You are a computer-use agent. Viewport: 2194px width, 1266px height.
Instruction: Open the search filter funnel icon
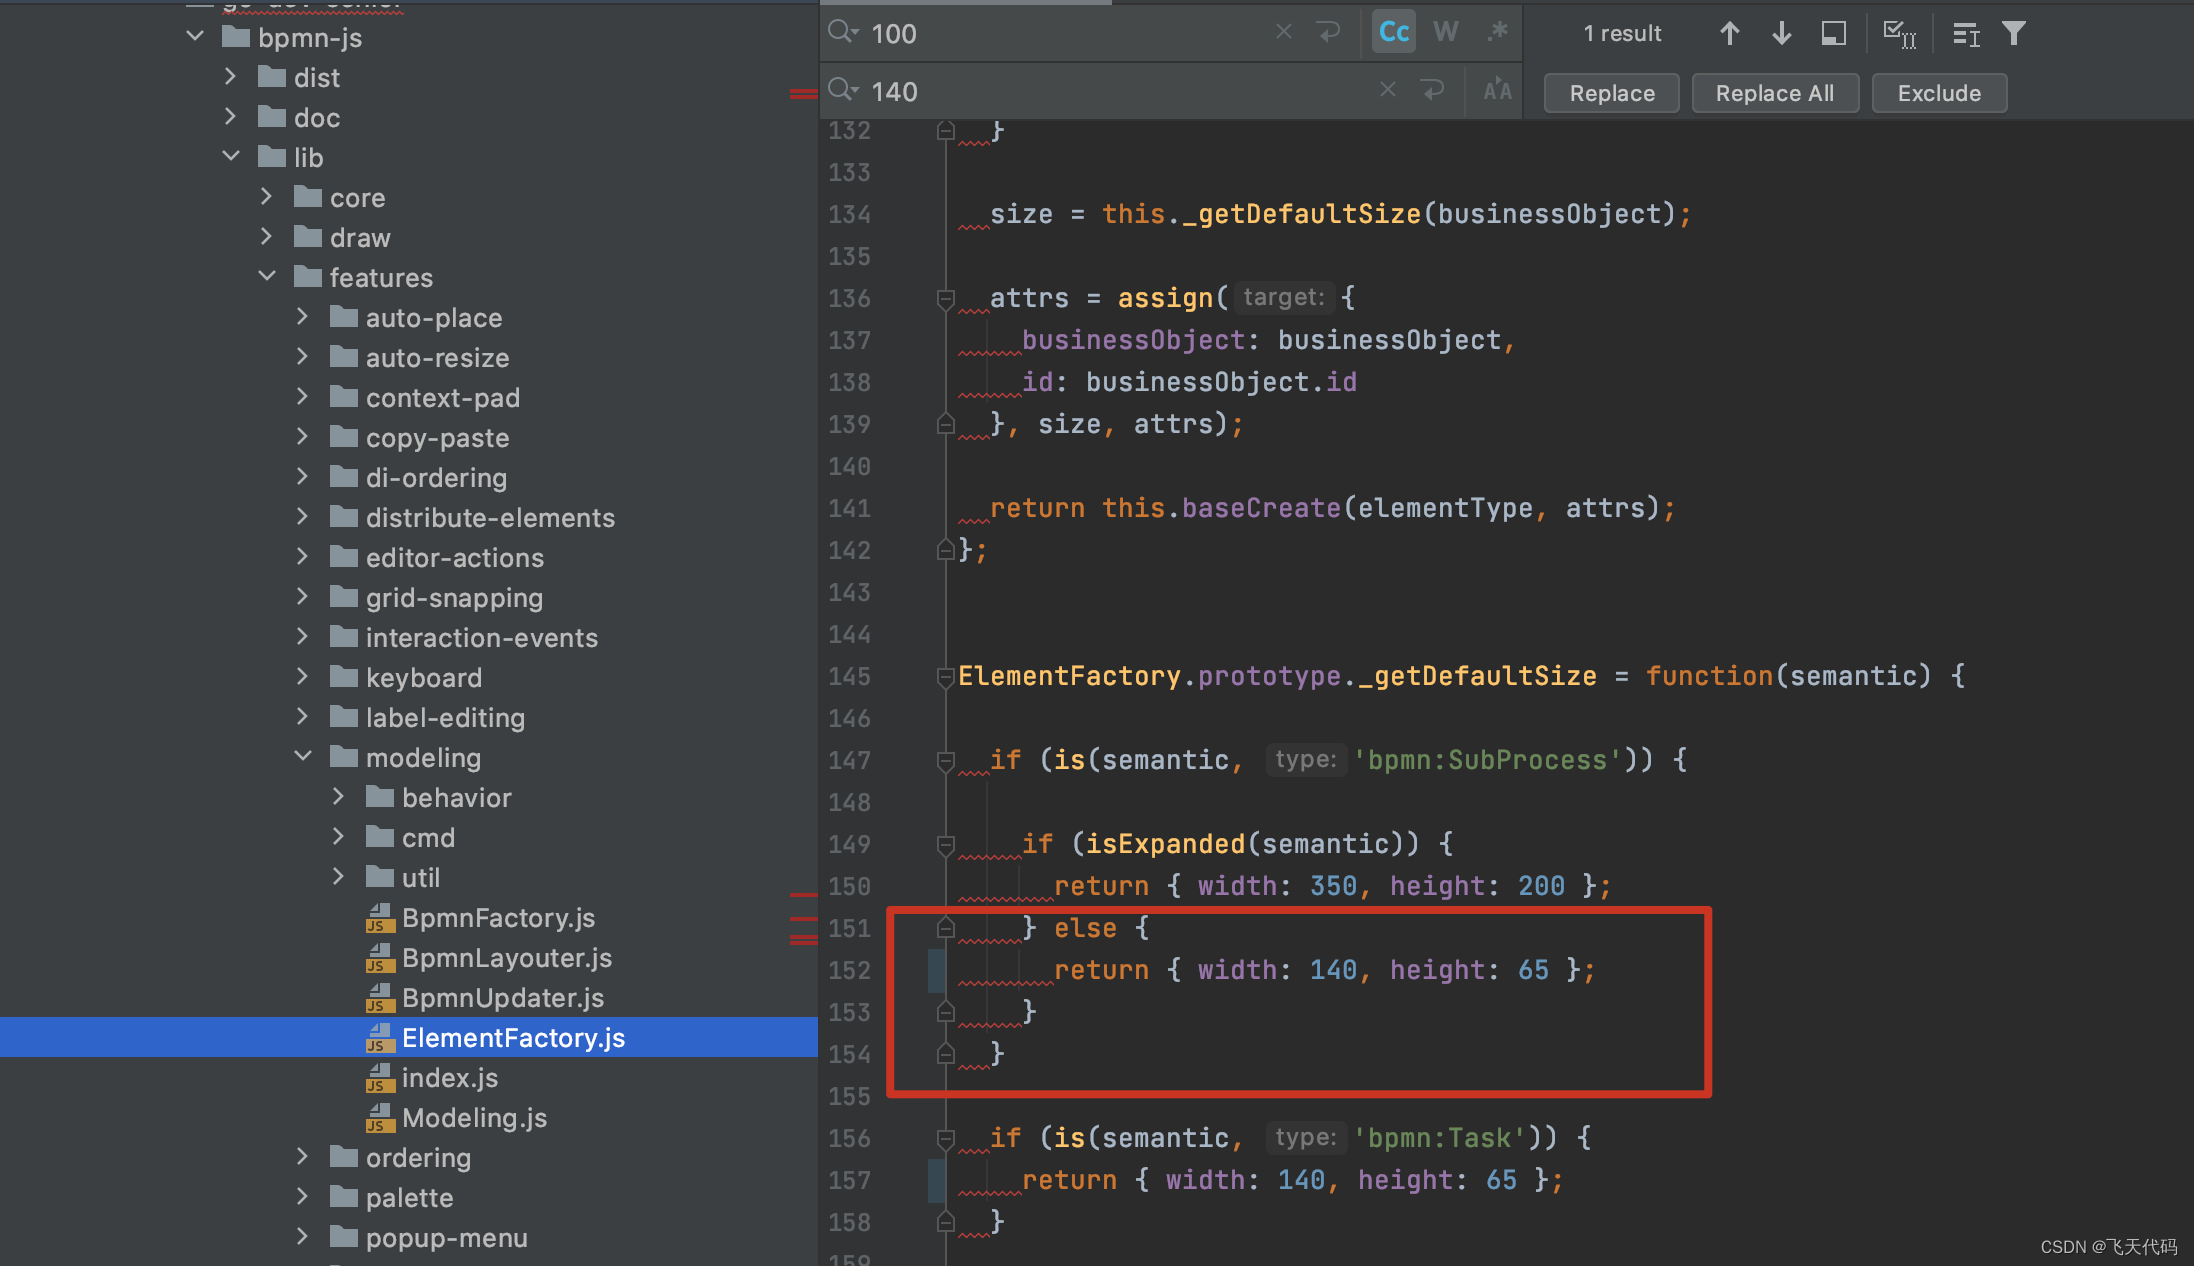coord(2014,34)
